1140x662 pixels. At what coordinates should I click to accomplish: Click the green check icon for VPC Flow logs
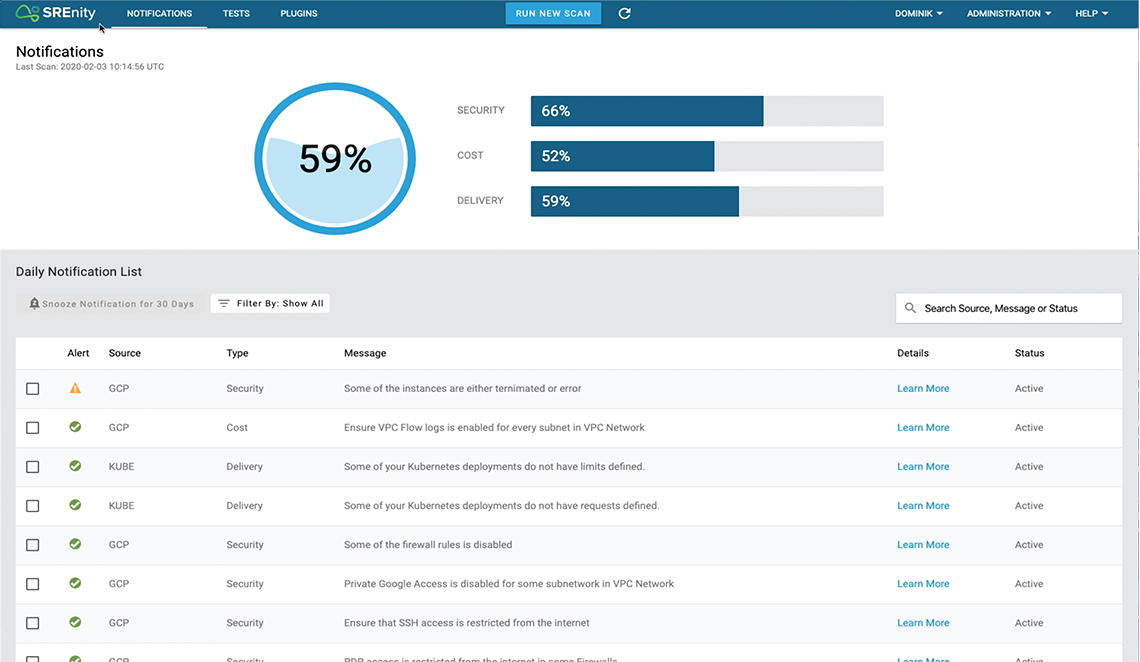click(x=75, y=427)
